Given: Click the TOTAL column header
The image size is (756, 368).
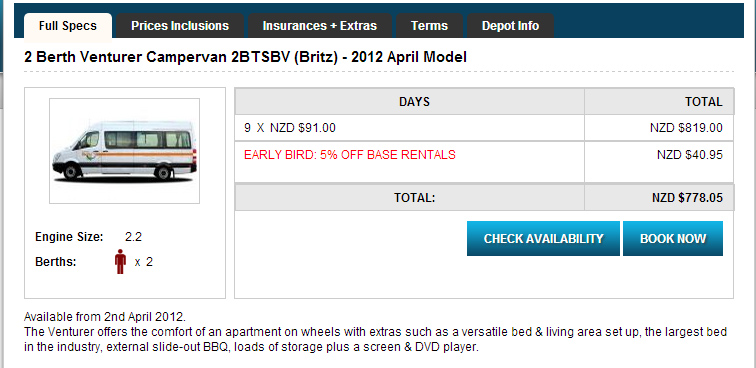Looking at the screenshot, I should point(703,102).
